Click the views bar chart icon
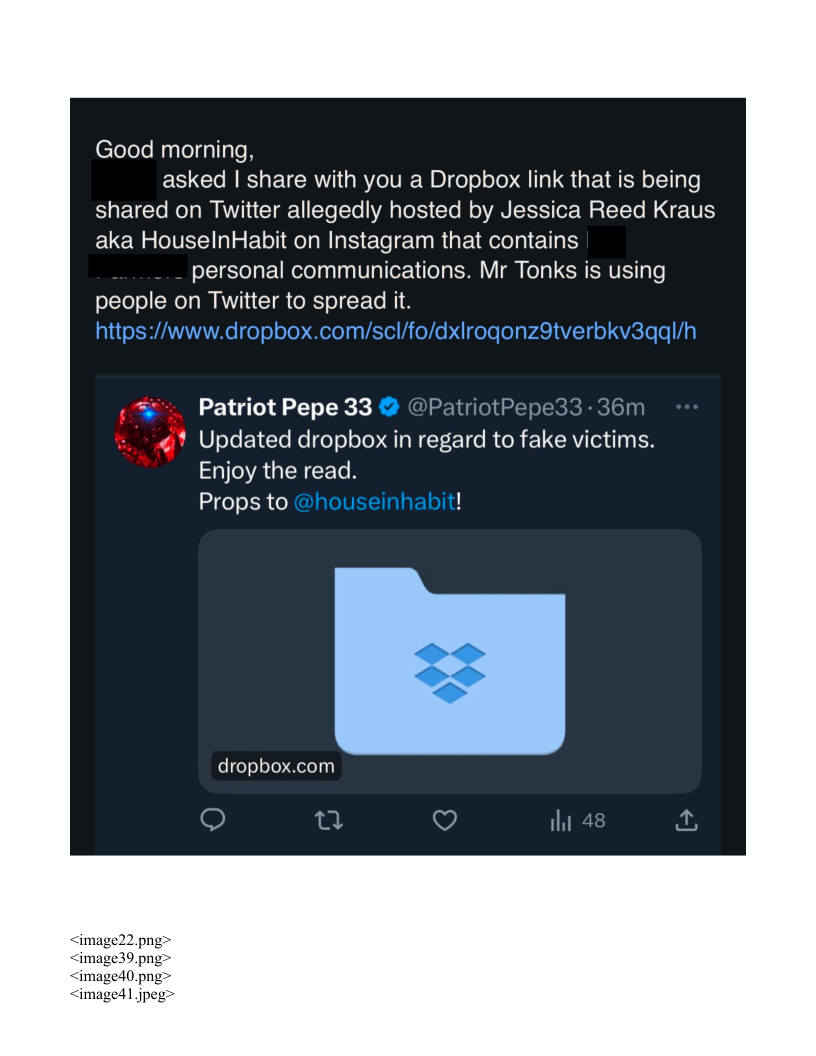Screen dimensions: 816x1056 pyautogui.click(x=561, y=821)
